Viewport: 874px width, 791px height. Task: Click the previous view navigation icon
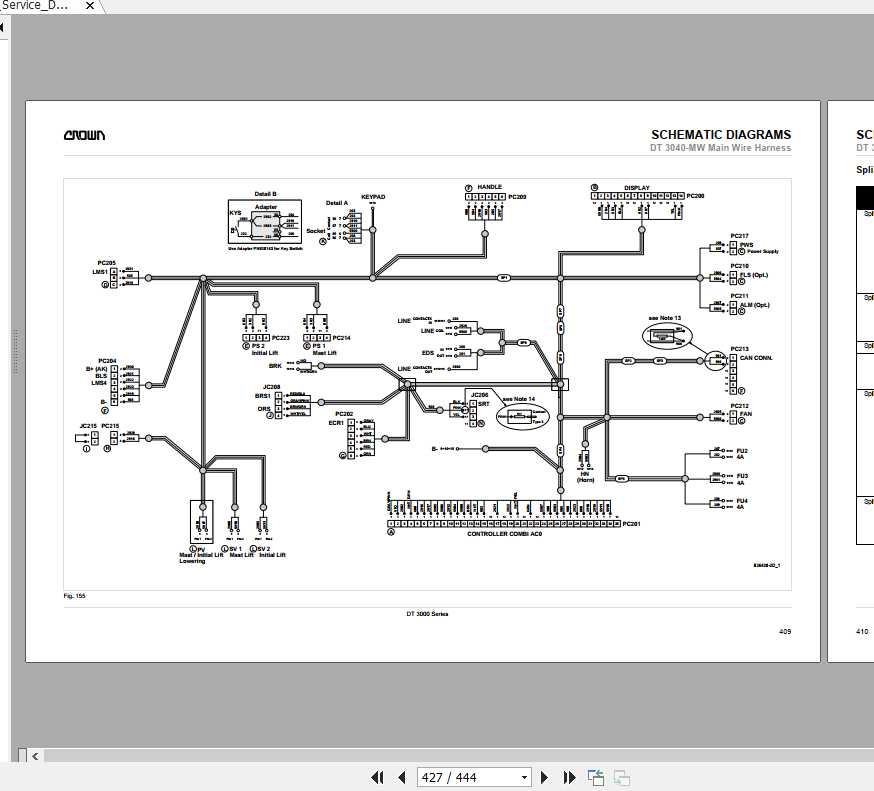pyautogui.click(x=596, y=777)
